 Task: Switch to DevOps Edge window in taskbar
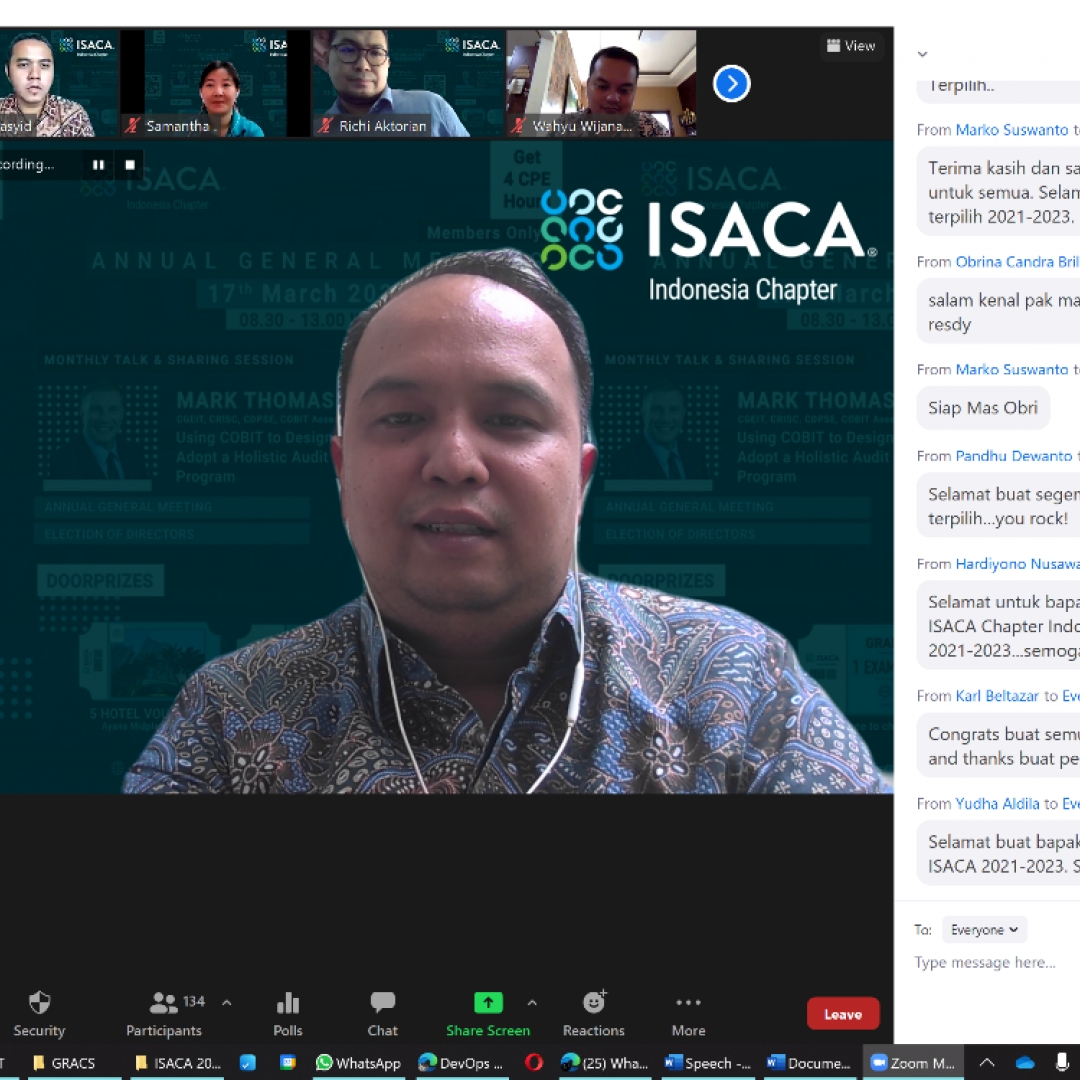(x=461, y=1063)
